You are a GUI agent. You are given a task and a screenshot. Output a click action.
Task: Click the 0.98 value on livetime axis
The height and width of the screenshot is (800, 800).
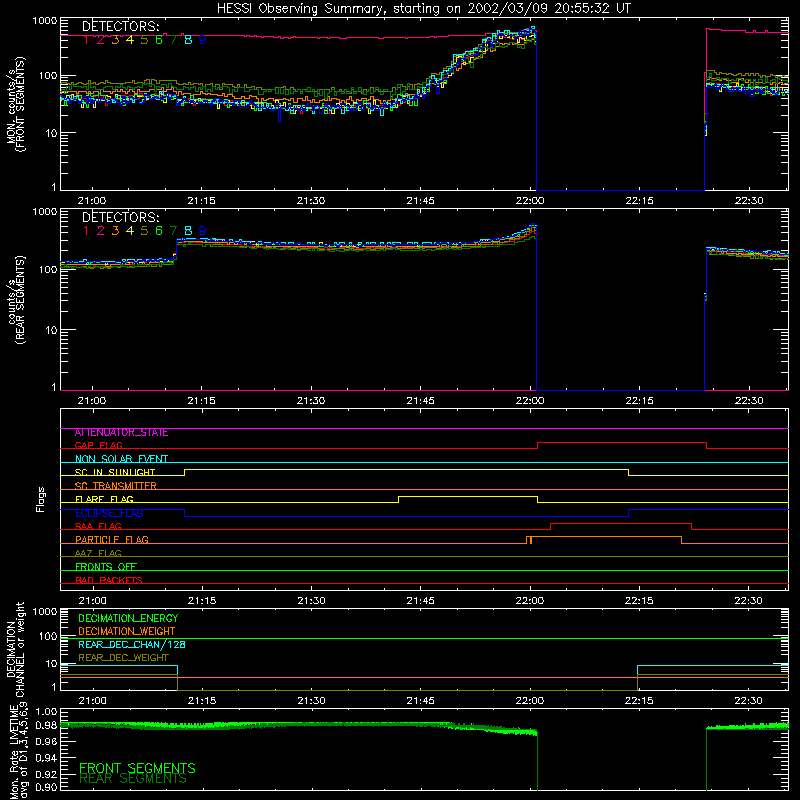click(46, 725)
